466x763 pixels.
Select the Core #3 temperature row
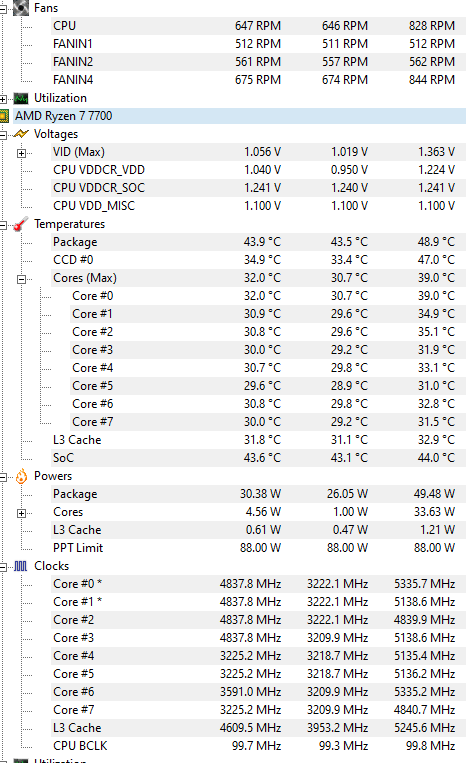point(268,350)
